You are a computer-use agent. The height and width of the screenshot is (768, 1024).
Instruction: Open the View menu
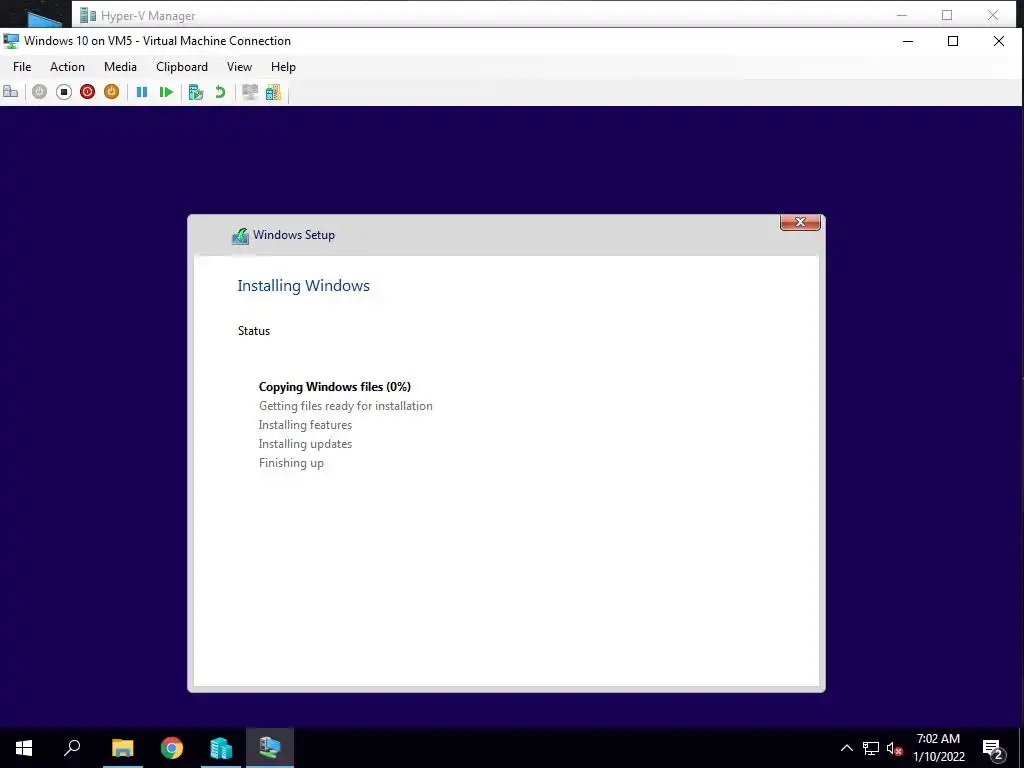point(239,67)
